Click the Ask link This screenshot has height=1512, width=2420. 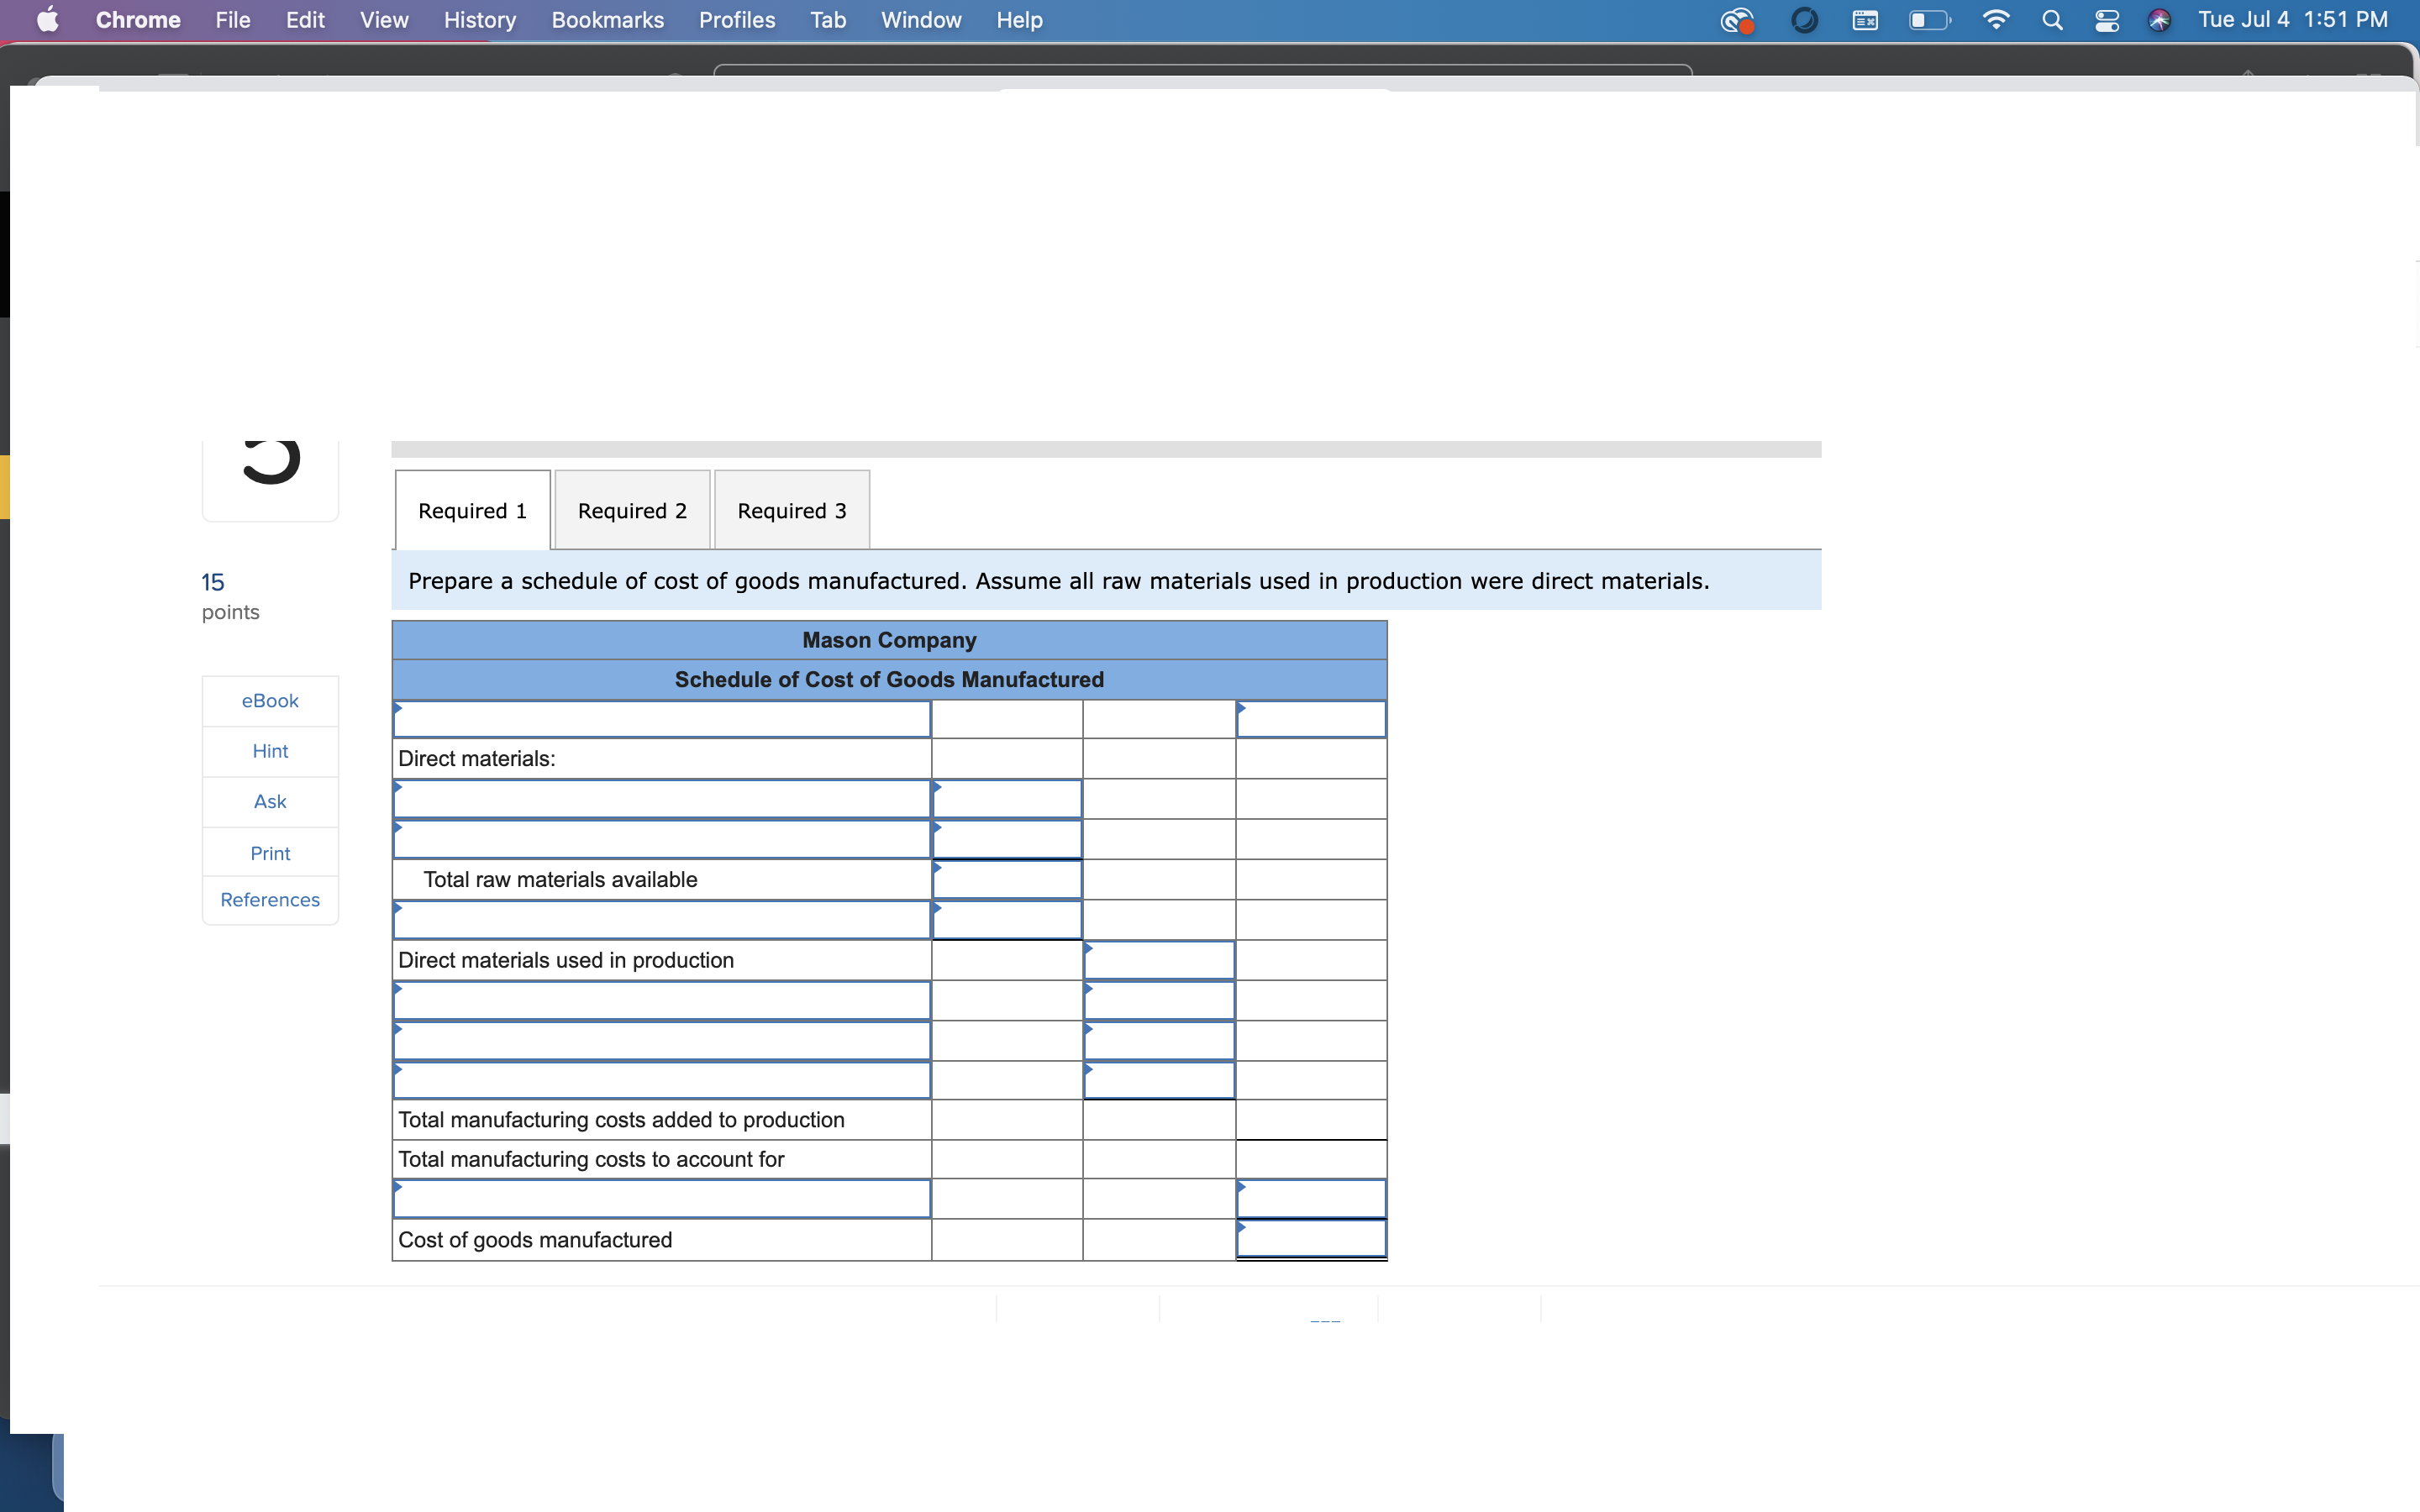(270, 802)
